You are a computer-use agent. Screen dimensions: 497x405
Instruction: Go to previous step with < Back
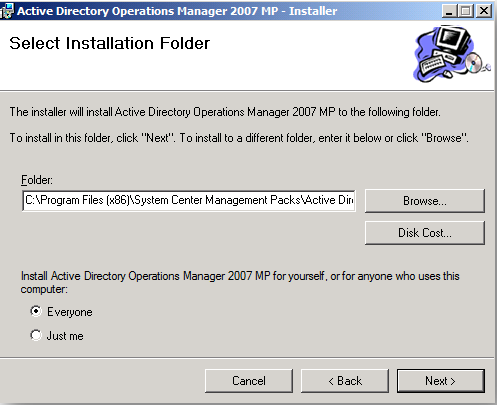[x=345, y=381]
